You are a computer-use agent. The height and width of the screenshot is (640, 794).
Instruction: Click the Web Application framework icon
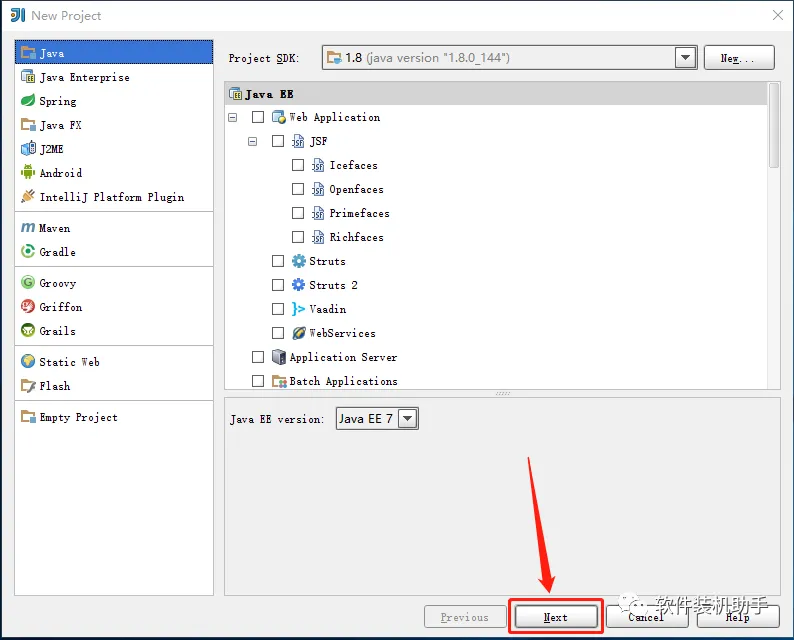point(279,117)
